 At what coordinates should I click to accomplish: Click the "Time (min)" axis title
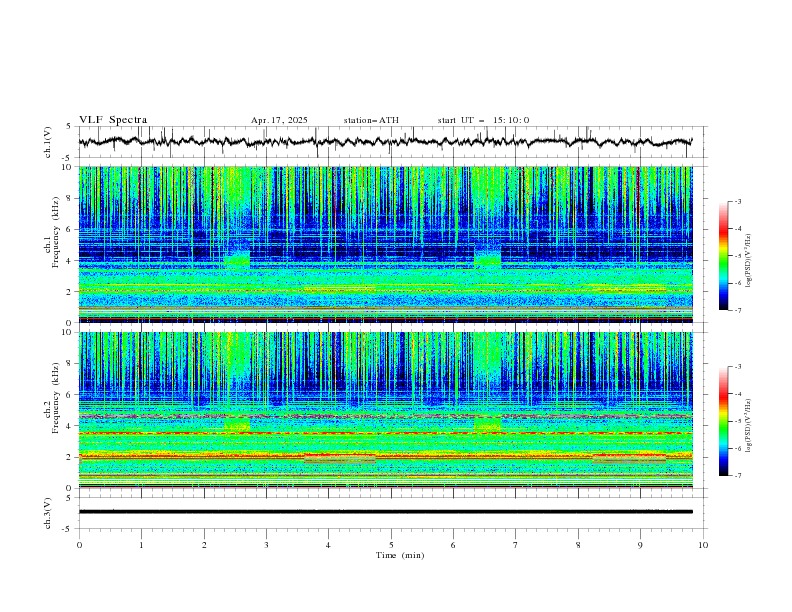point(400,555)
